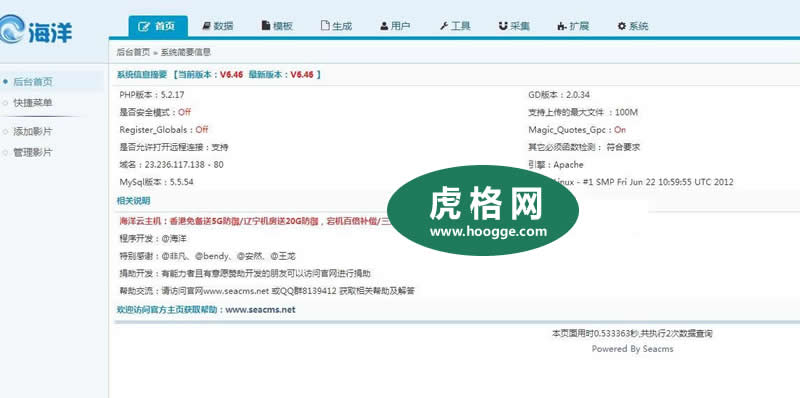Go to the 生成 tab
This screenshot has height=398, width=800.
[336, 26]
